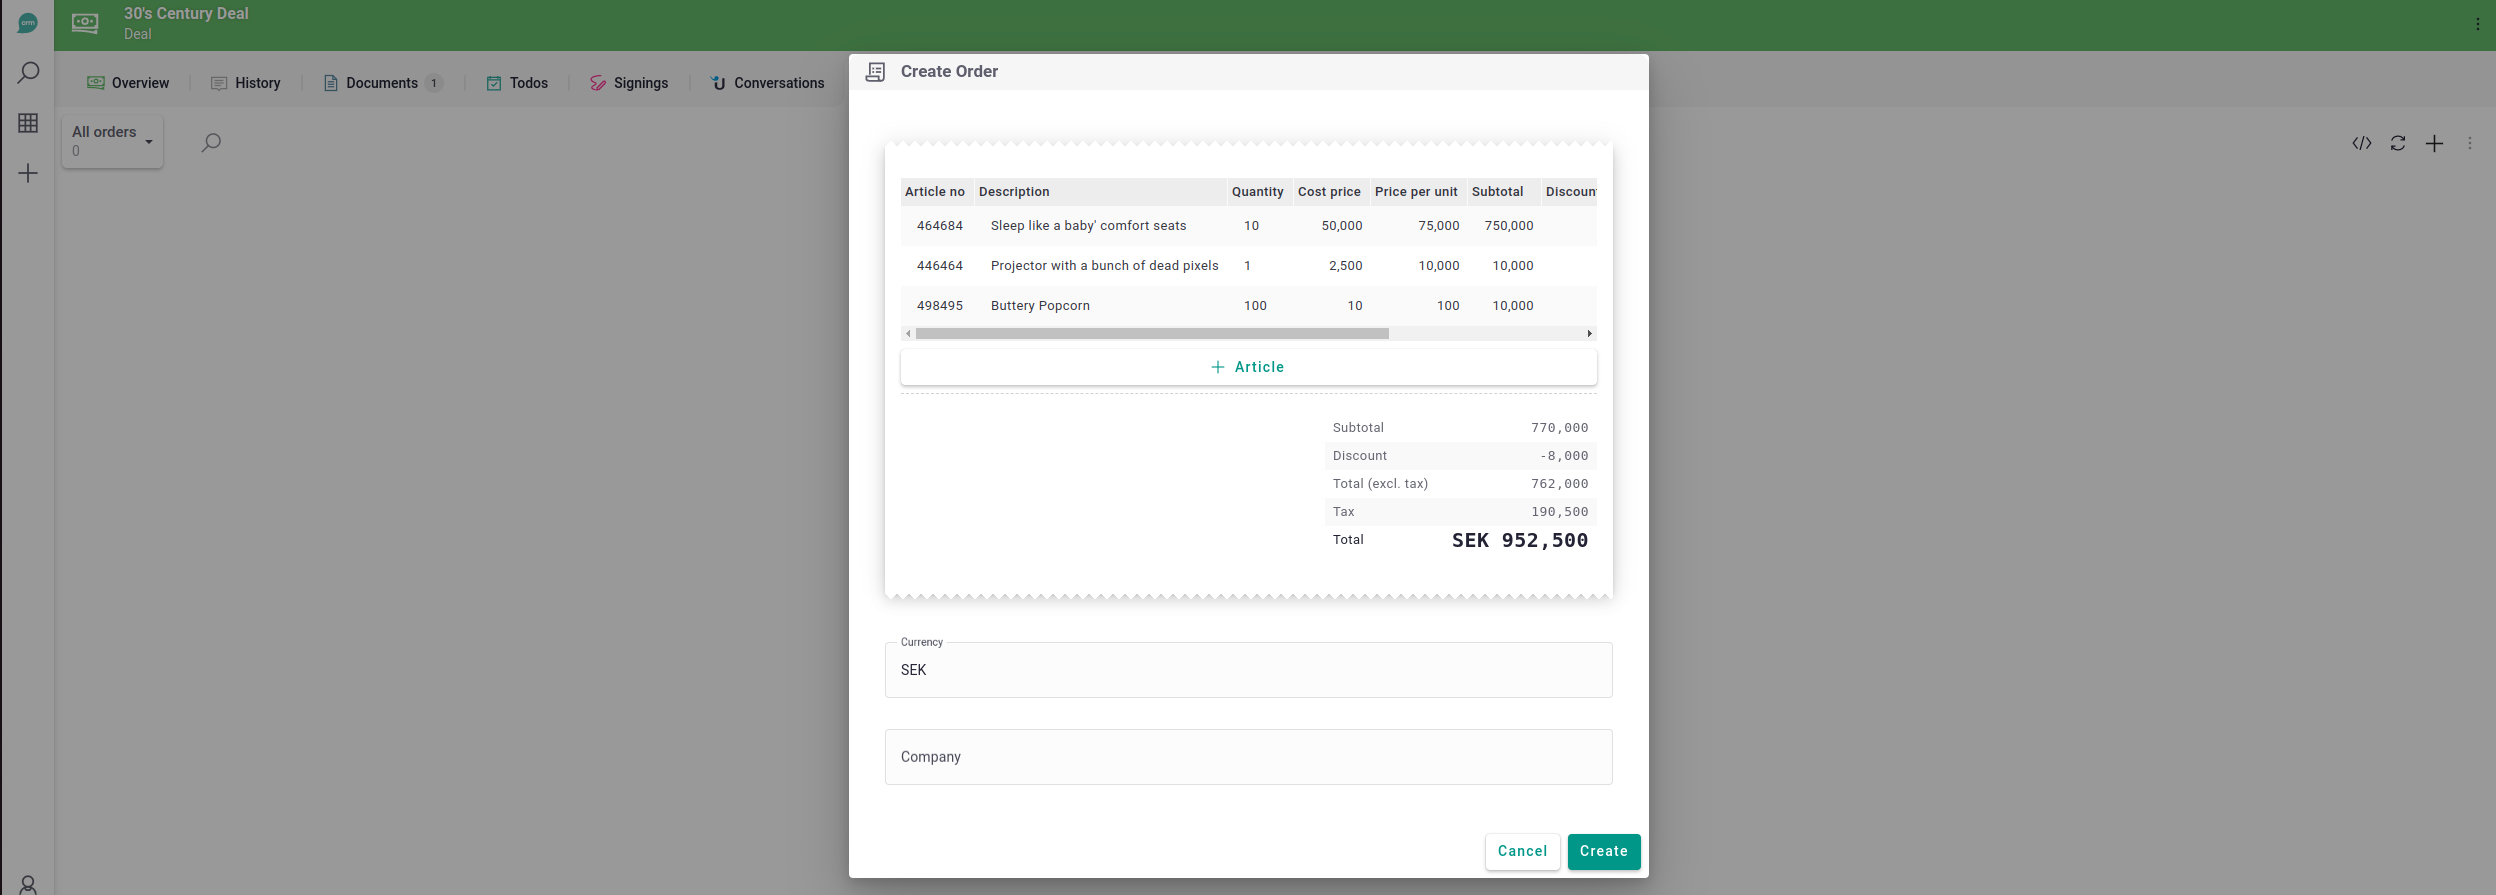Viewport: 2496px width, 895px height.
Task: Open the Currency SEK dropdown field
Action: click(1248, 670)
